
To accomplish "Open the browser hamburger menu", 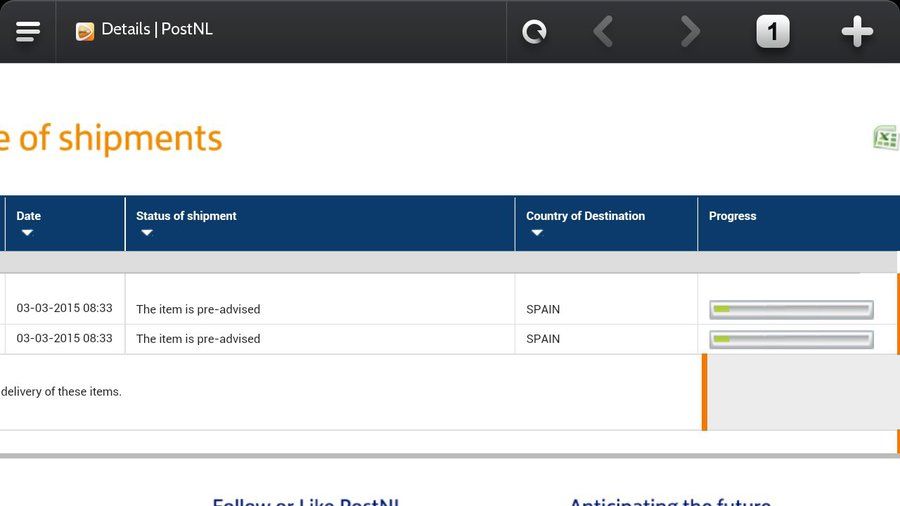I will click(28, 32).
